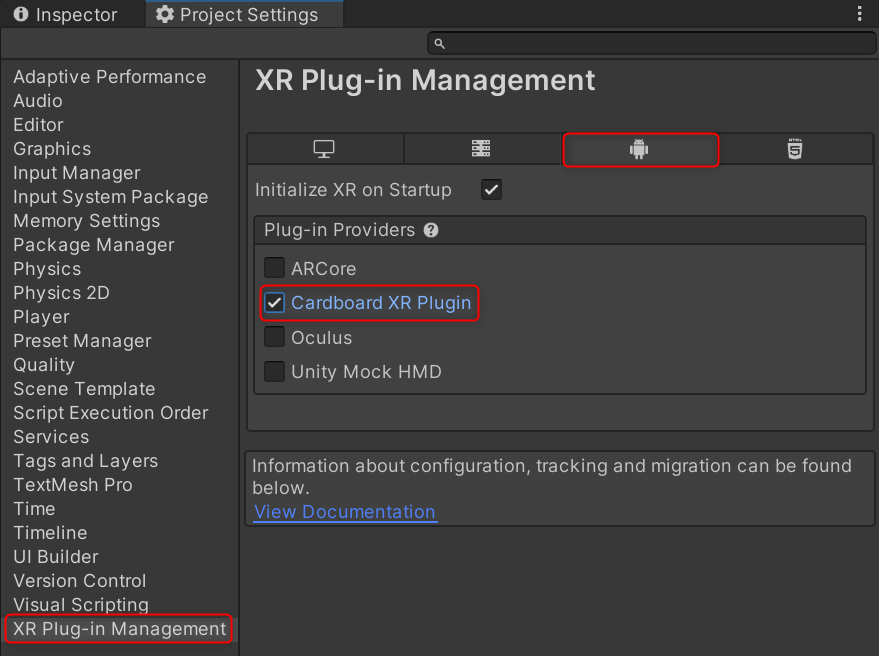The width and height of the screenshot is (879, 656).
Task: Open Version Control settings
Action: tap(80, 581)
